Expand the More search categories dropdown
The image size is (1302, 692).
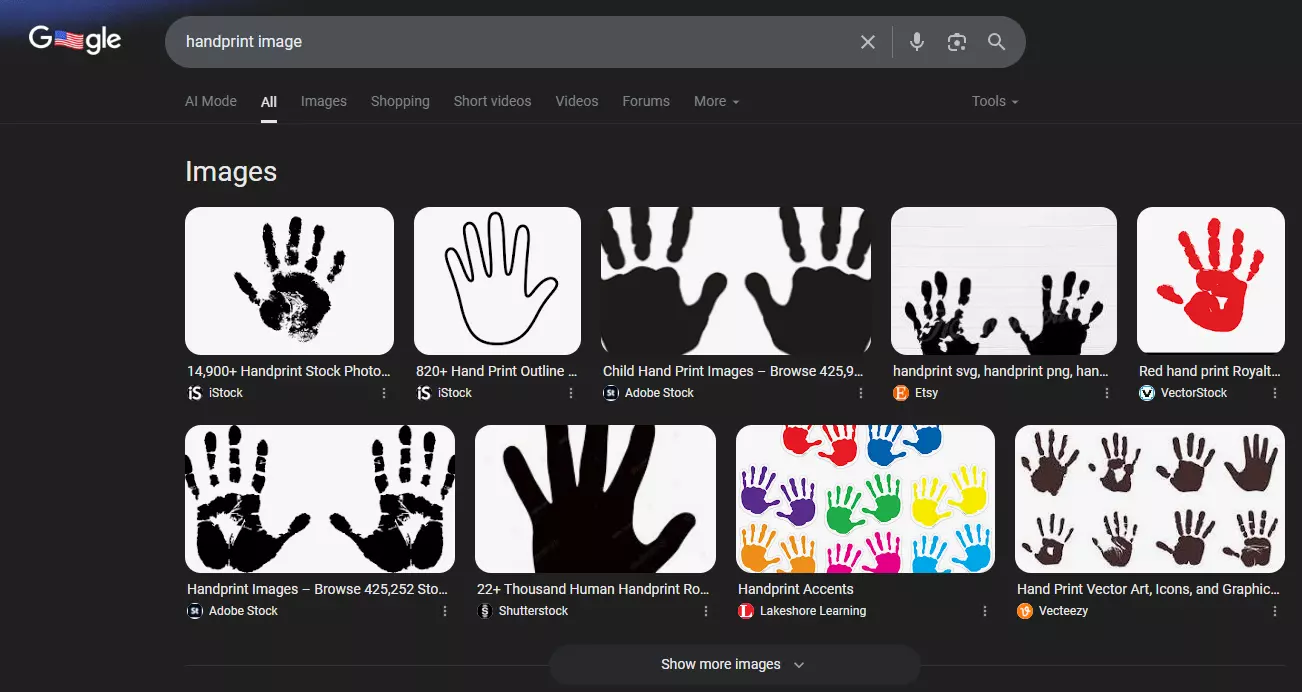(x=716, y=101)
